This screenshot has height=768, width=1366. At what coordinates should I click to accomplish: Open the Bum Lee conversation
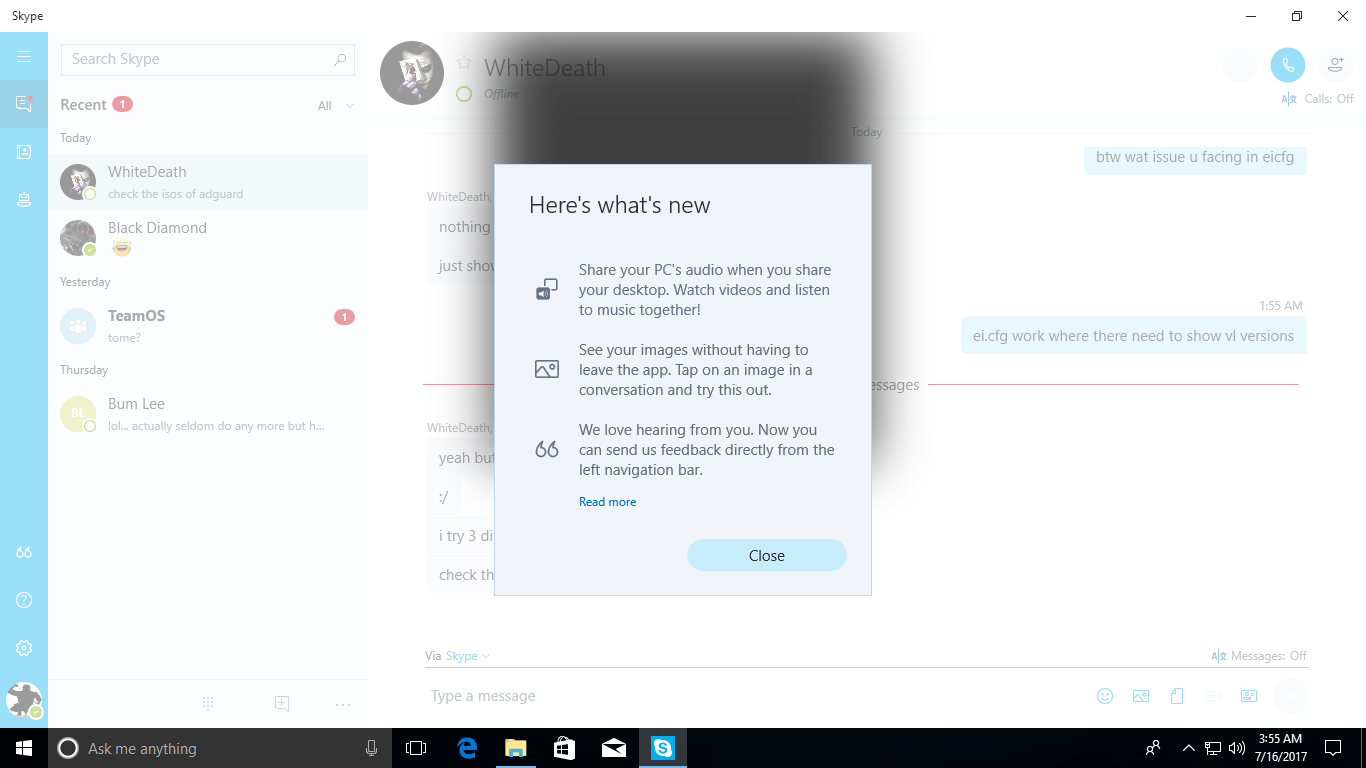[208, 414]
